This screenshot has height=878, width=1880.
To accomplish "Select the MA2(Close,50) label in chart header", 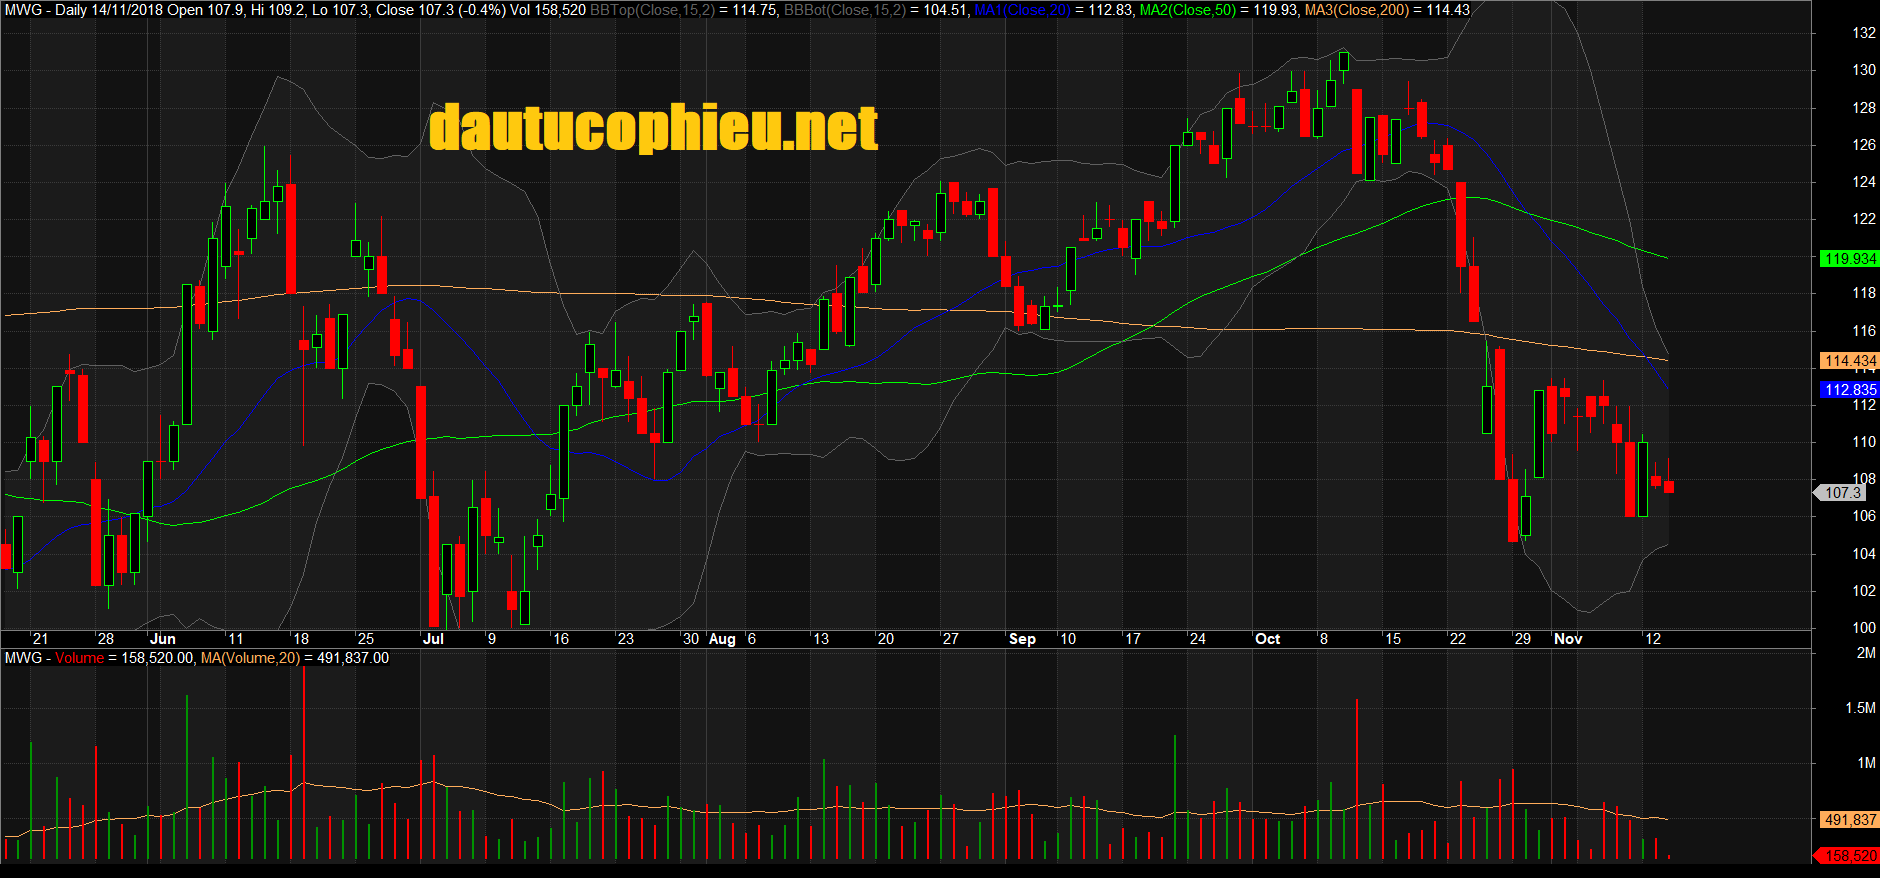I will click(x=1187, y=10).
